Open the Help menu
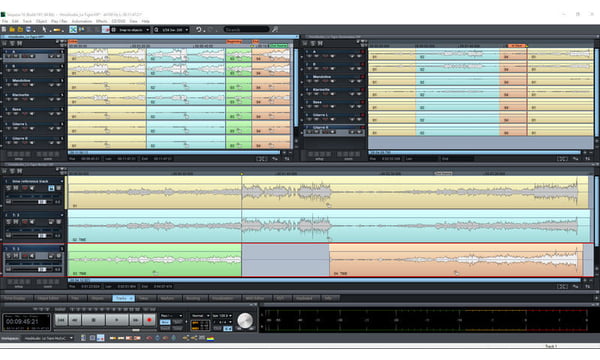Viewport: 600px width, 360px height. point(145,21)
